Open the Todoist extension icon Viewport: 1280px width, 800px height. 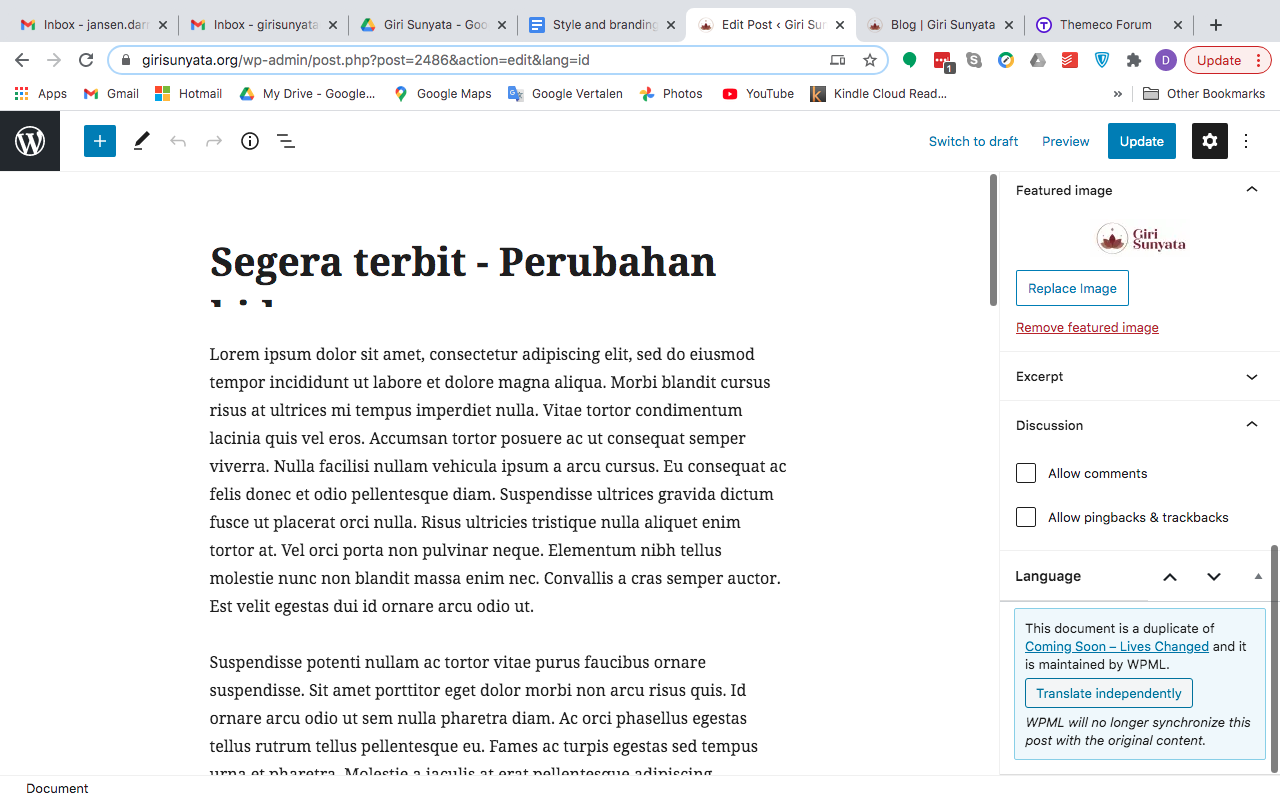(1070, 60)
